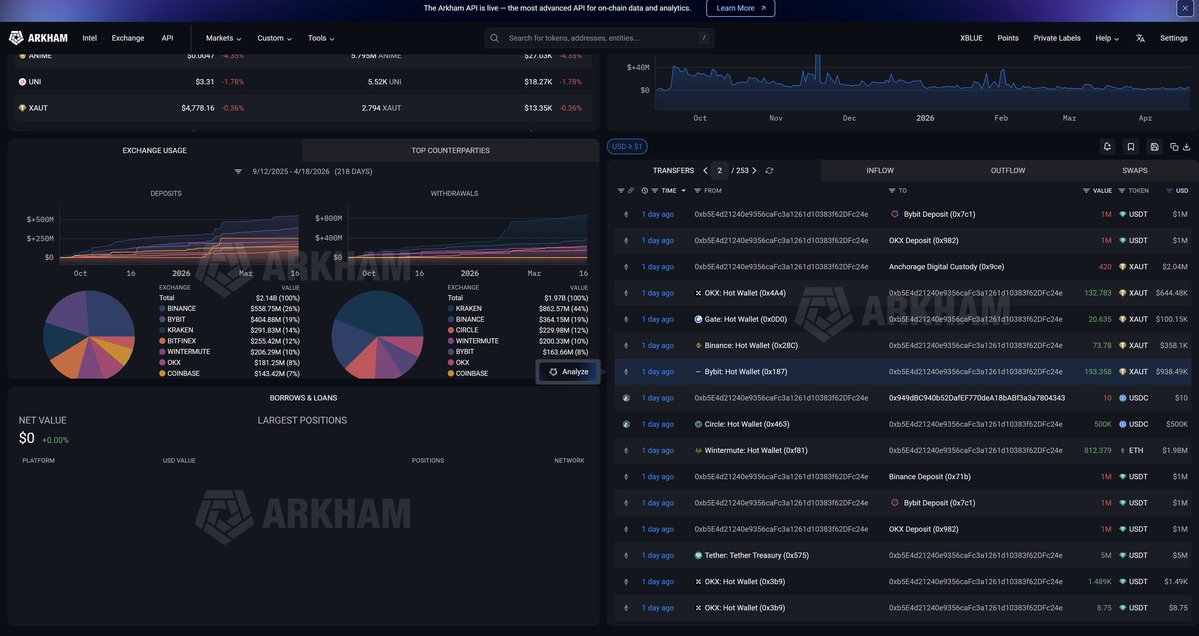Select the Swaps tab
1199x636 pixels.
point(1135,170)
